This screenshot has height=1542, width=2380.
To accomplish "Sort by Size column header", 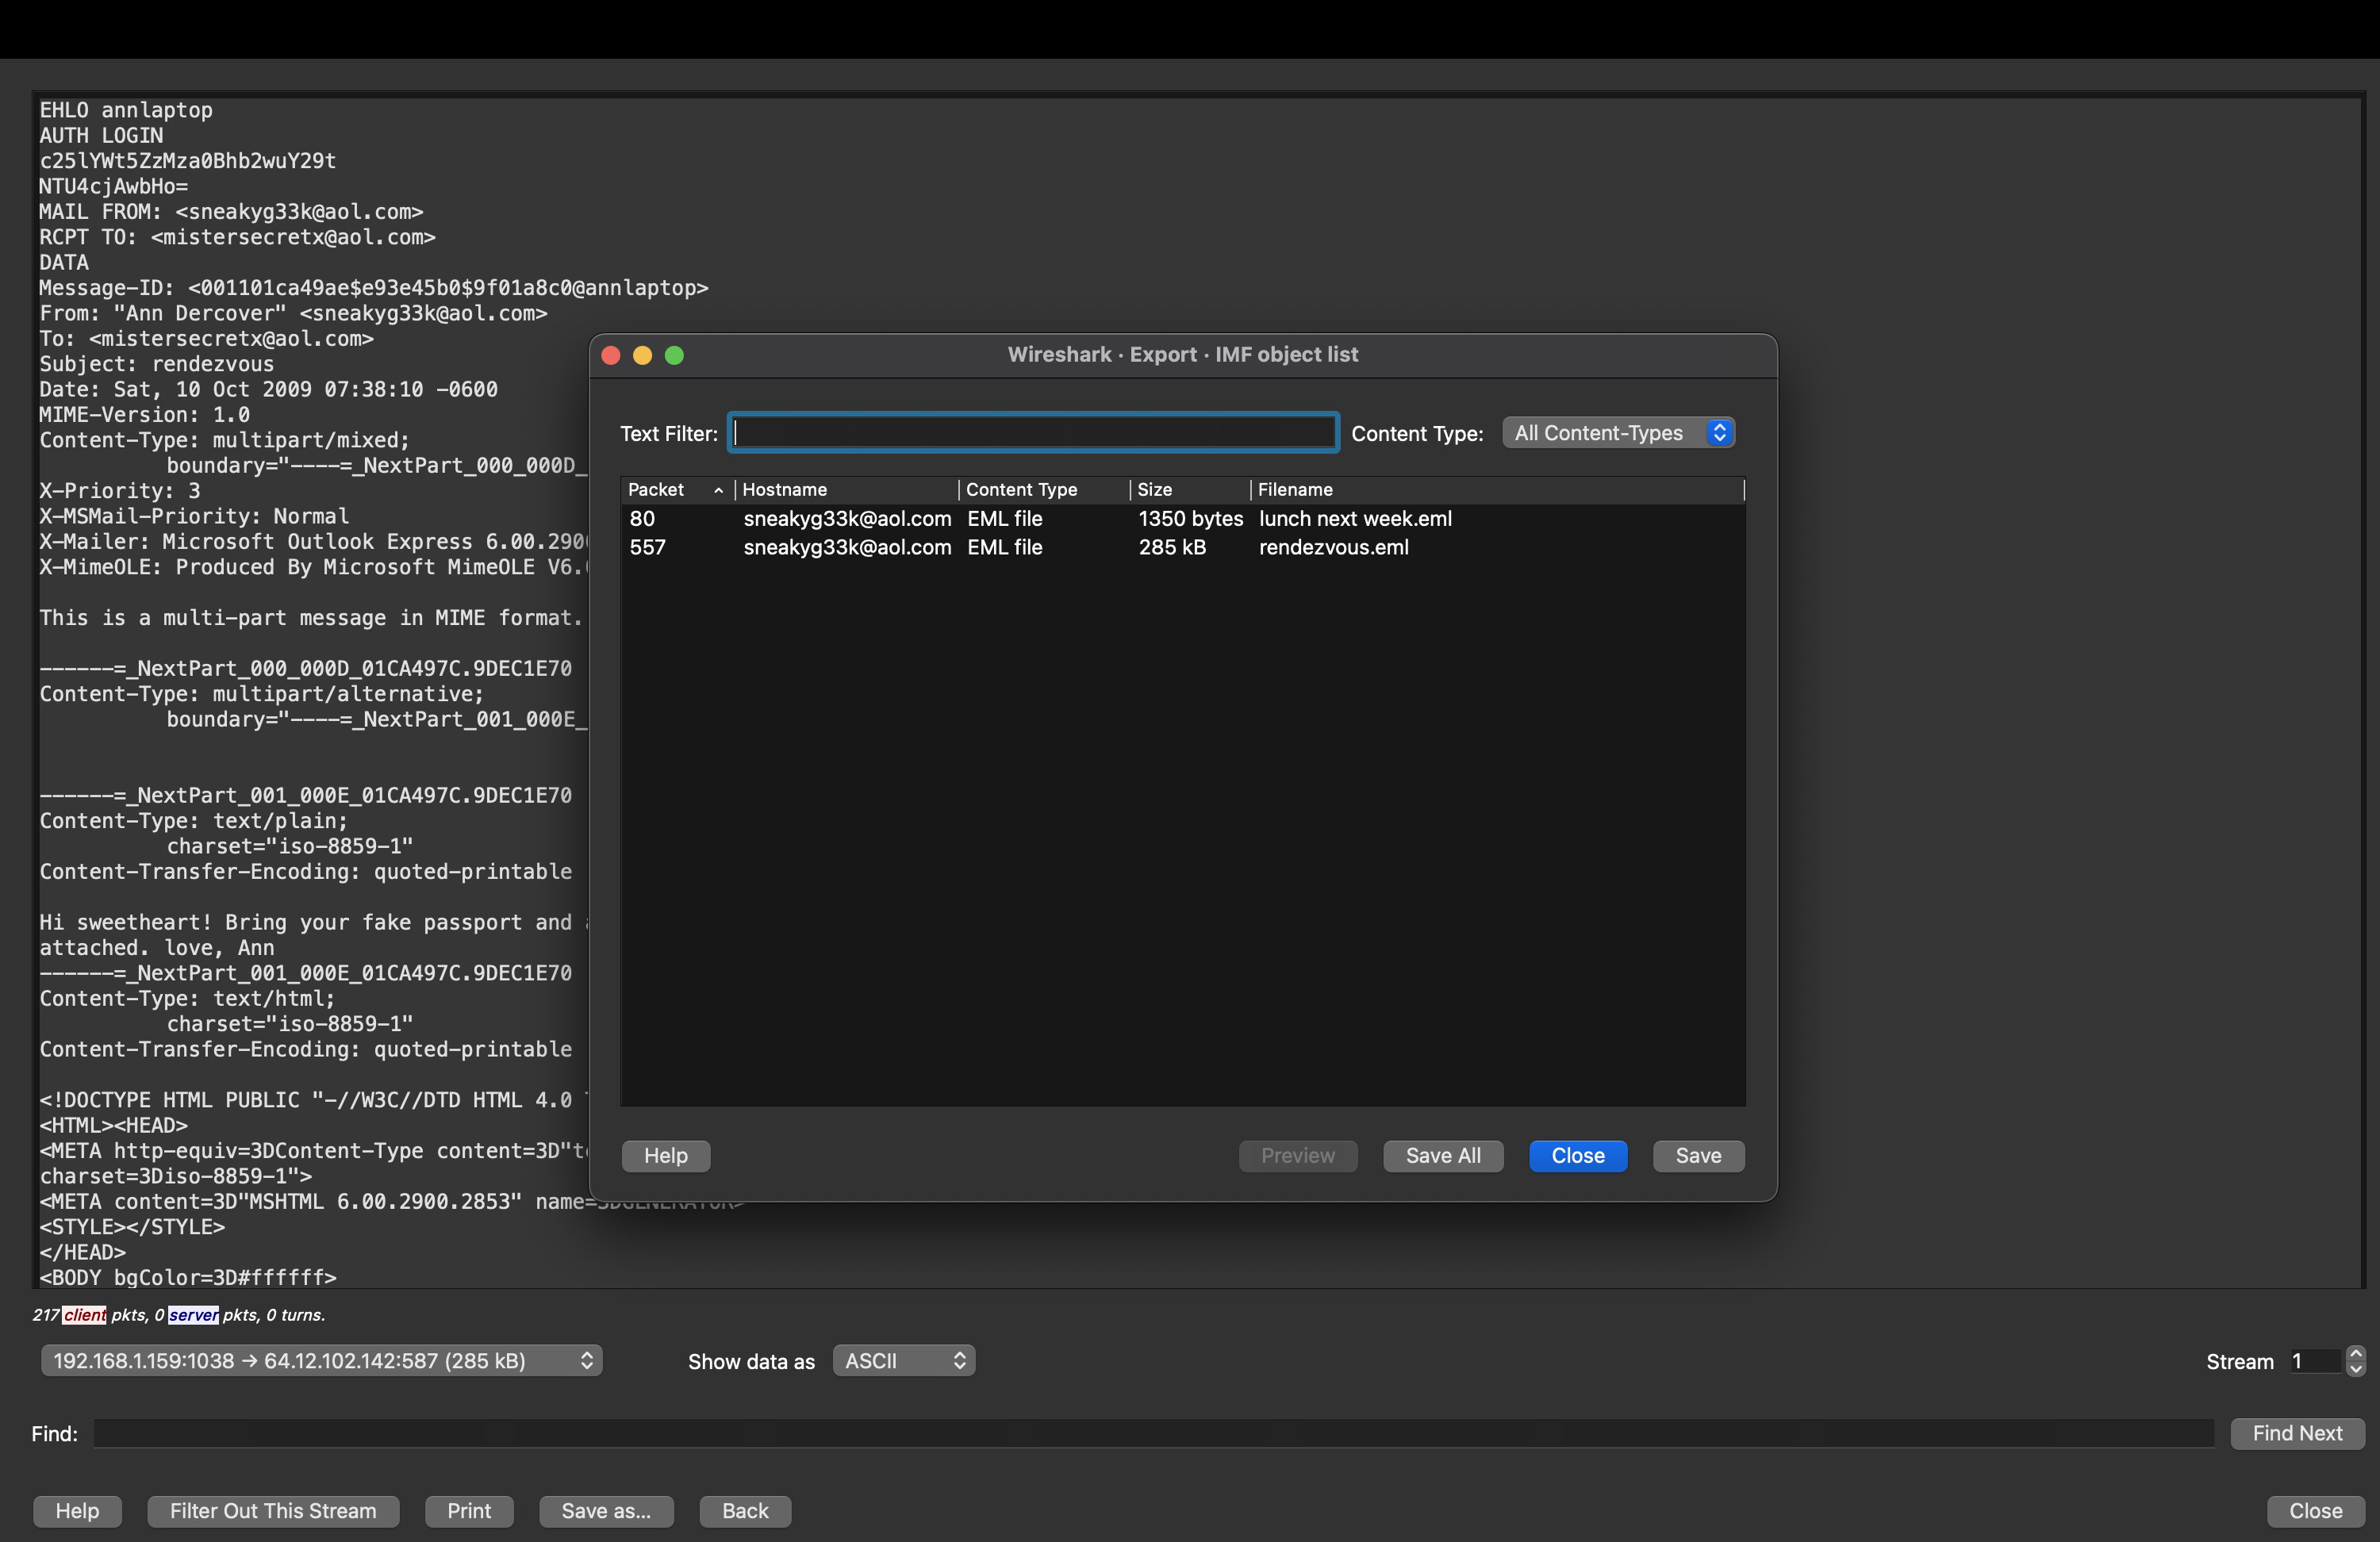I will 1155,490.
